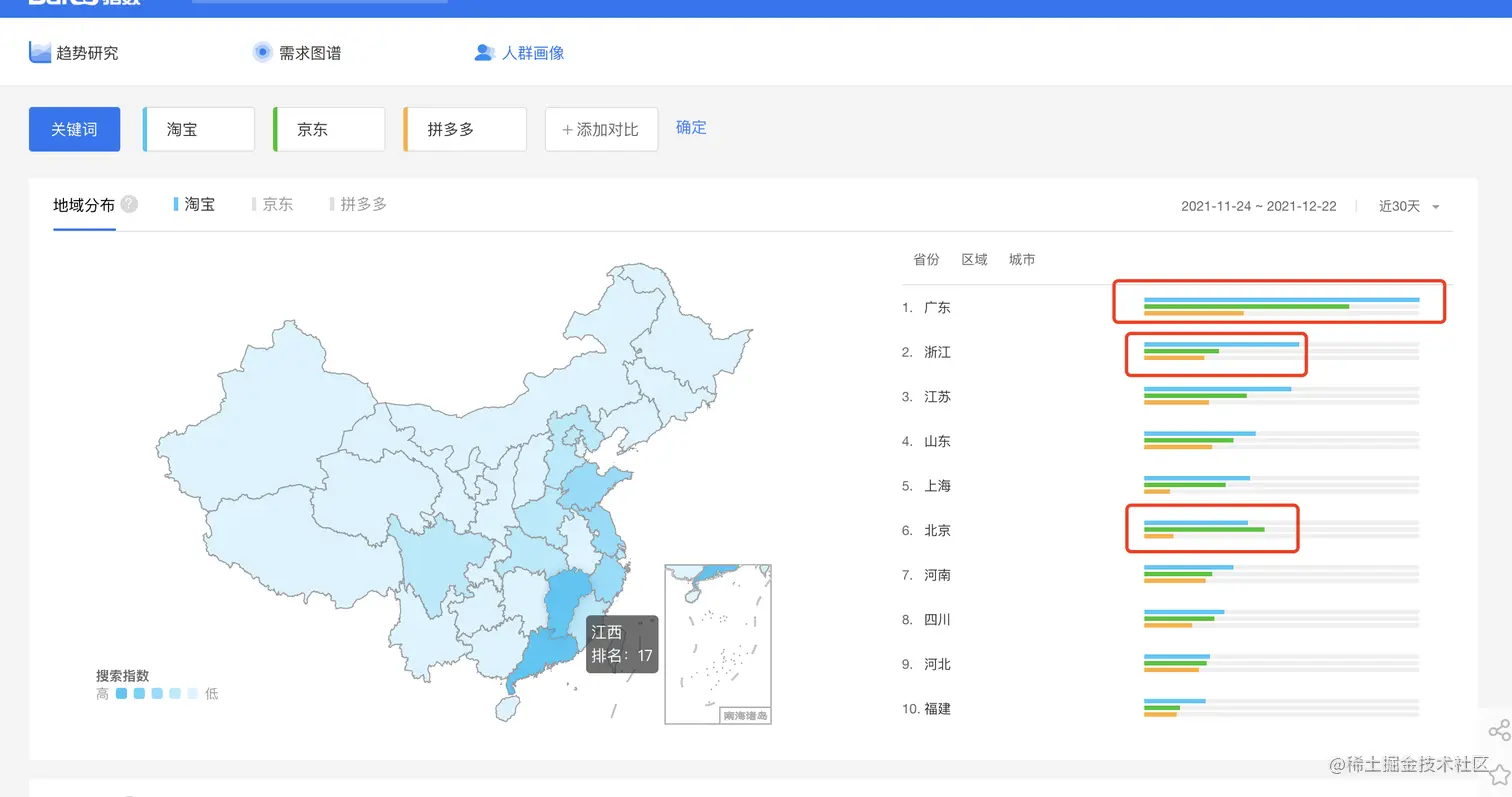The image size is (1512, 797).
Task: Click 四川 in the ranking list
Action: pos(937,620)
